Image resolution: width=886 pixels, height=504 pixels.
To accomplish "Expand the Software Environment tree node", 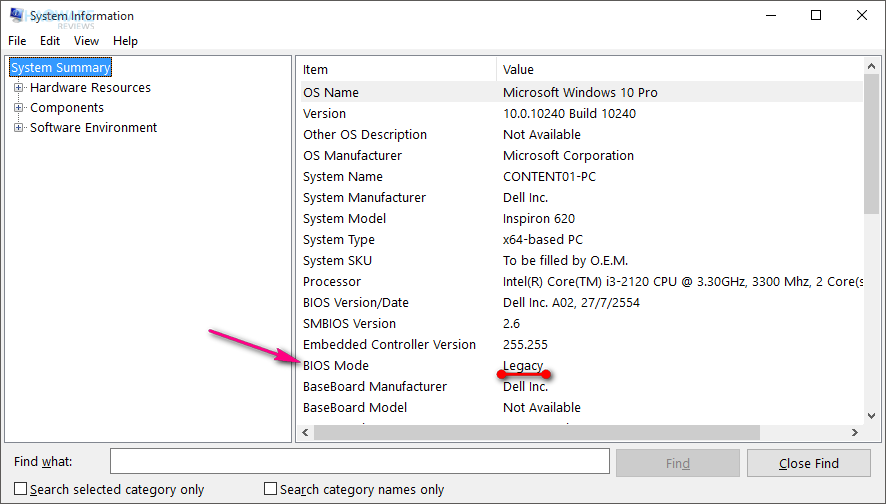I will pos(18,128).
